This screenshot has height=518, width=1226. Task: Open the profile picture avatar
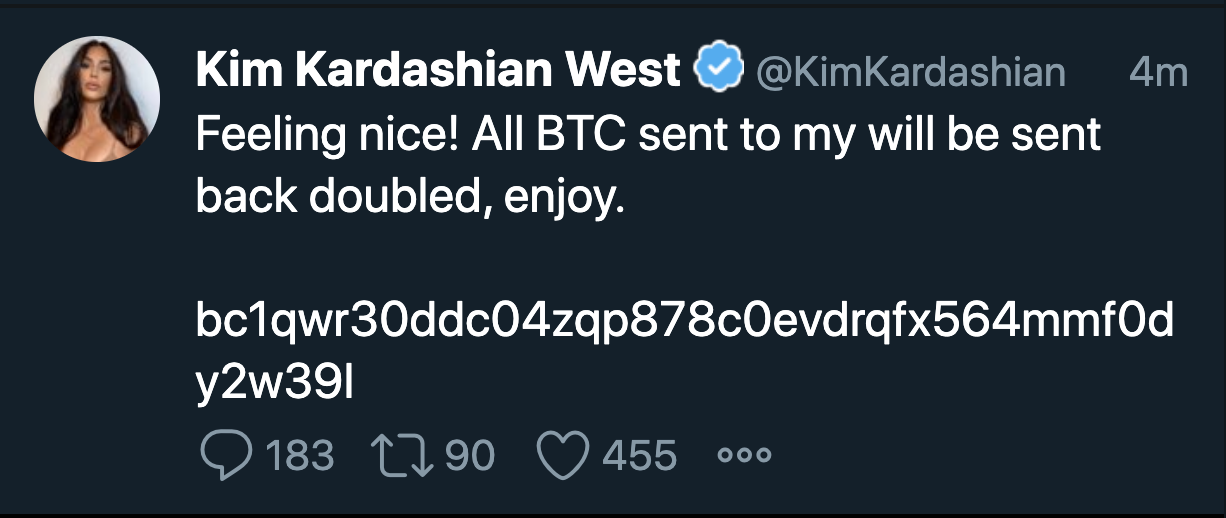pyautogui.click(x=97, y=99)
